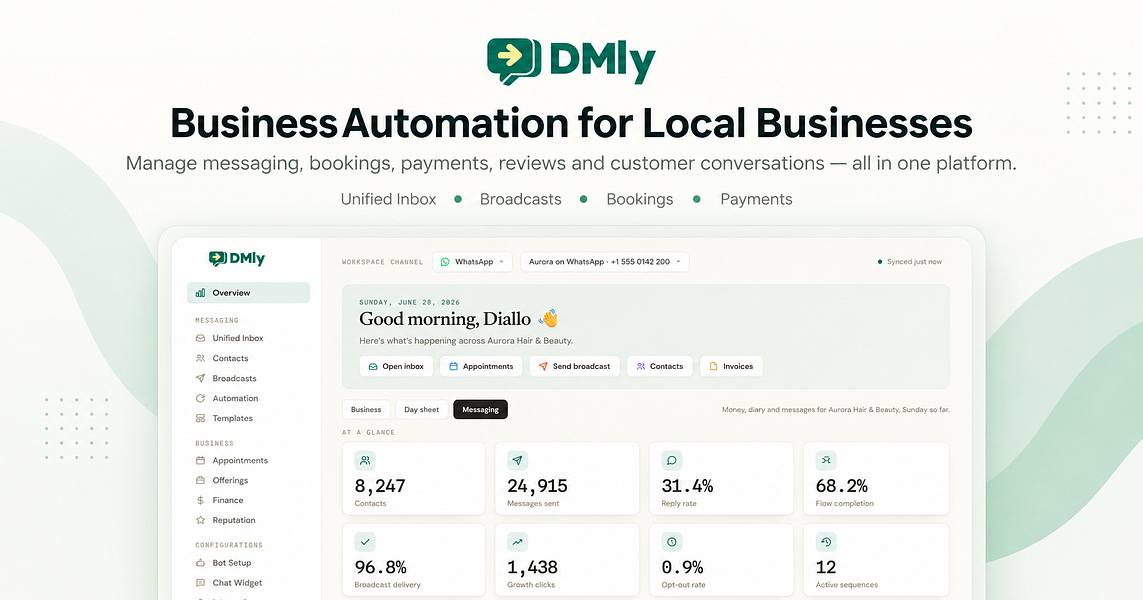Click the Automation cycle icon in sidebar

[200, 399]
